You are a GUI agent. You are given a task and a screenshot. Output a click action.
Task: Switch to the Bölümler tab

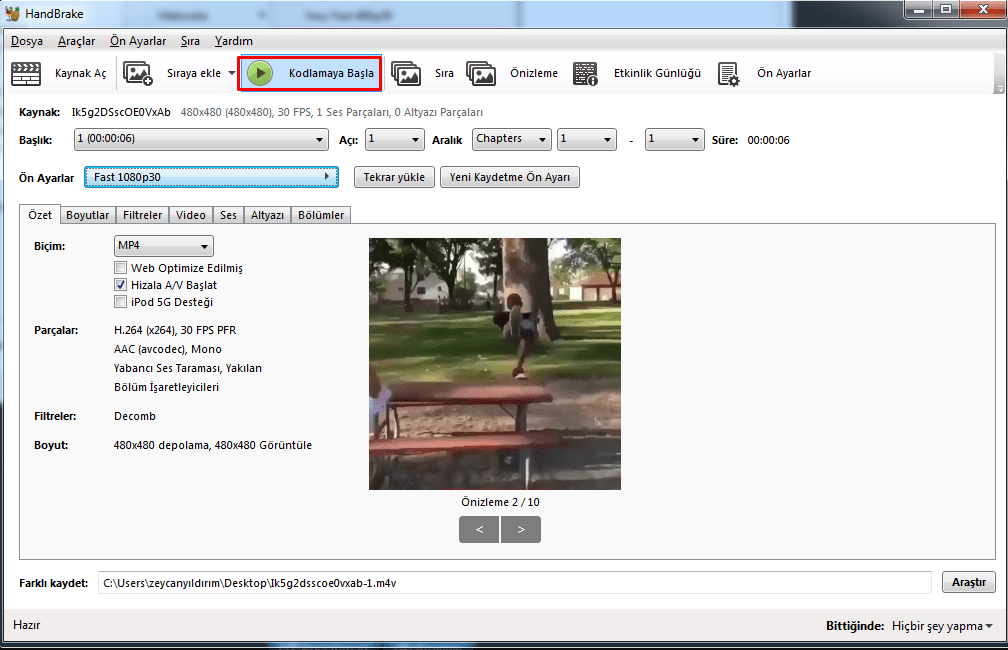(x=321, y=215)
